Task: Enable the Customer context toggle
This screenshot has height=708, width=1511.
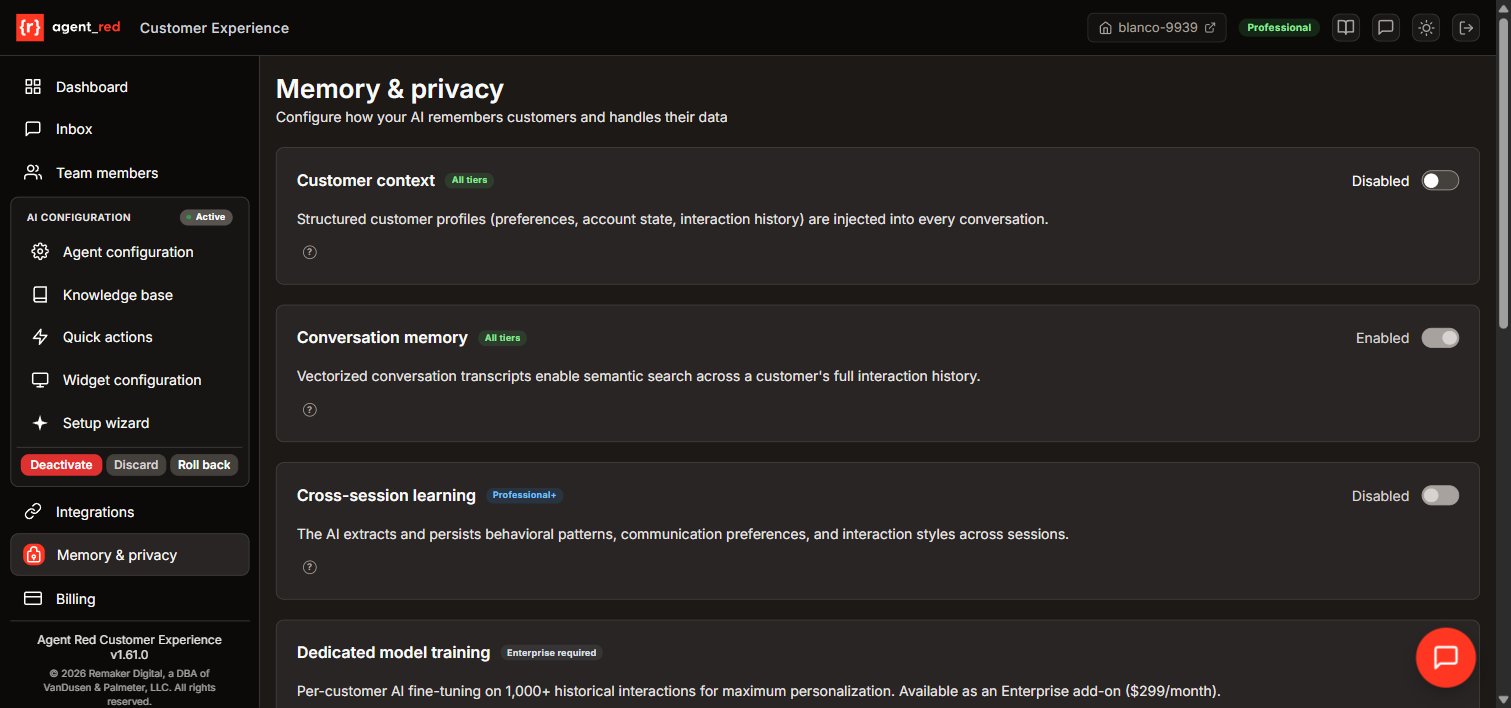Action: pyautogui.click(x=1439, y=180)
